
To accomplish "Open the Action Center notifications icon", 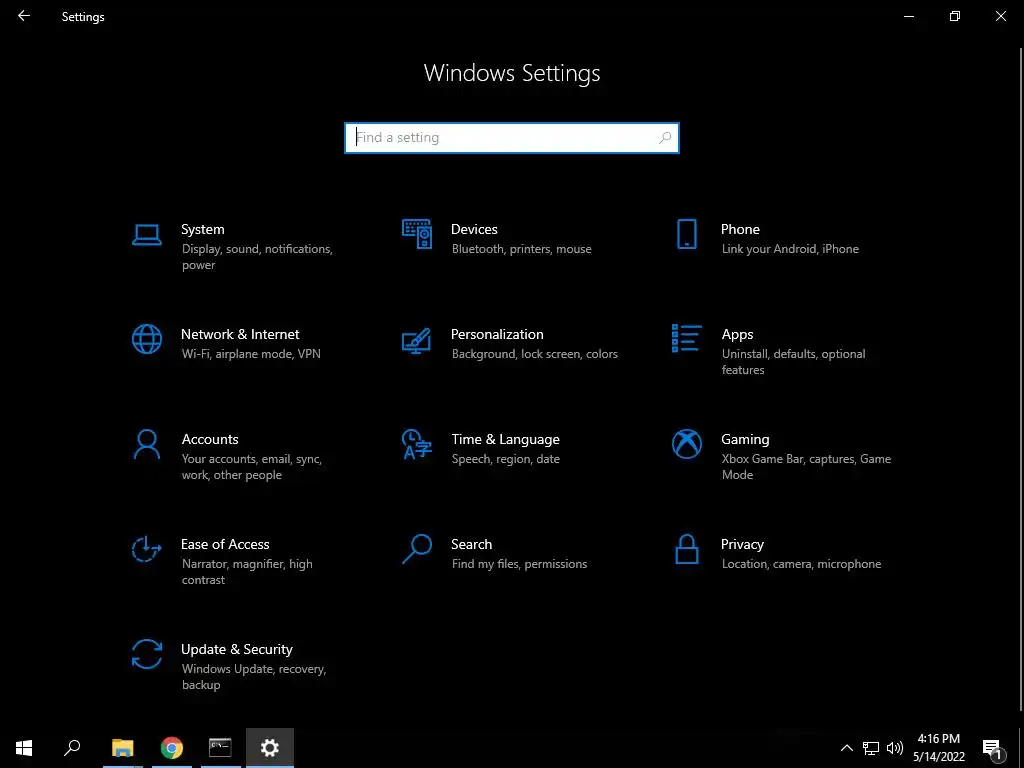I will point(993,750).
